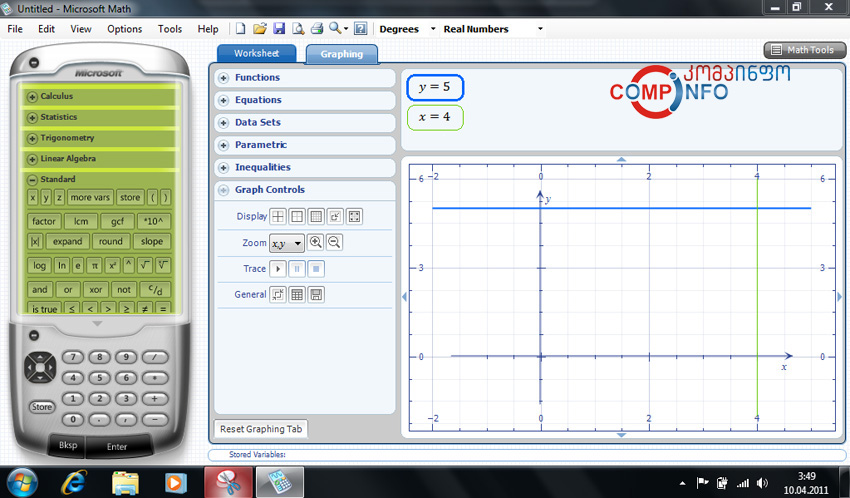Zoom in on the graph
The width and height of the screenshot is (850, 498).
[x=315, y=242]
